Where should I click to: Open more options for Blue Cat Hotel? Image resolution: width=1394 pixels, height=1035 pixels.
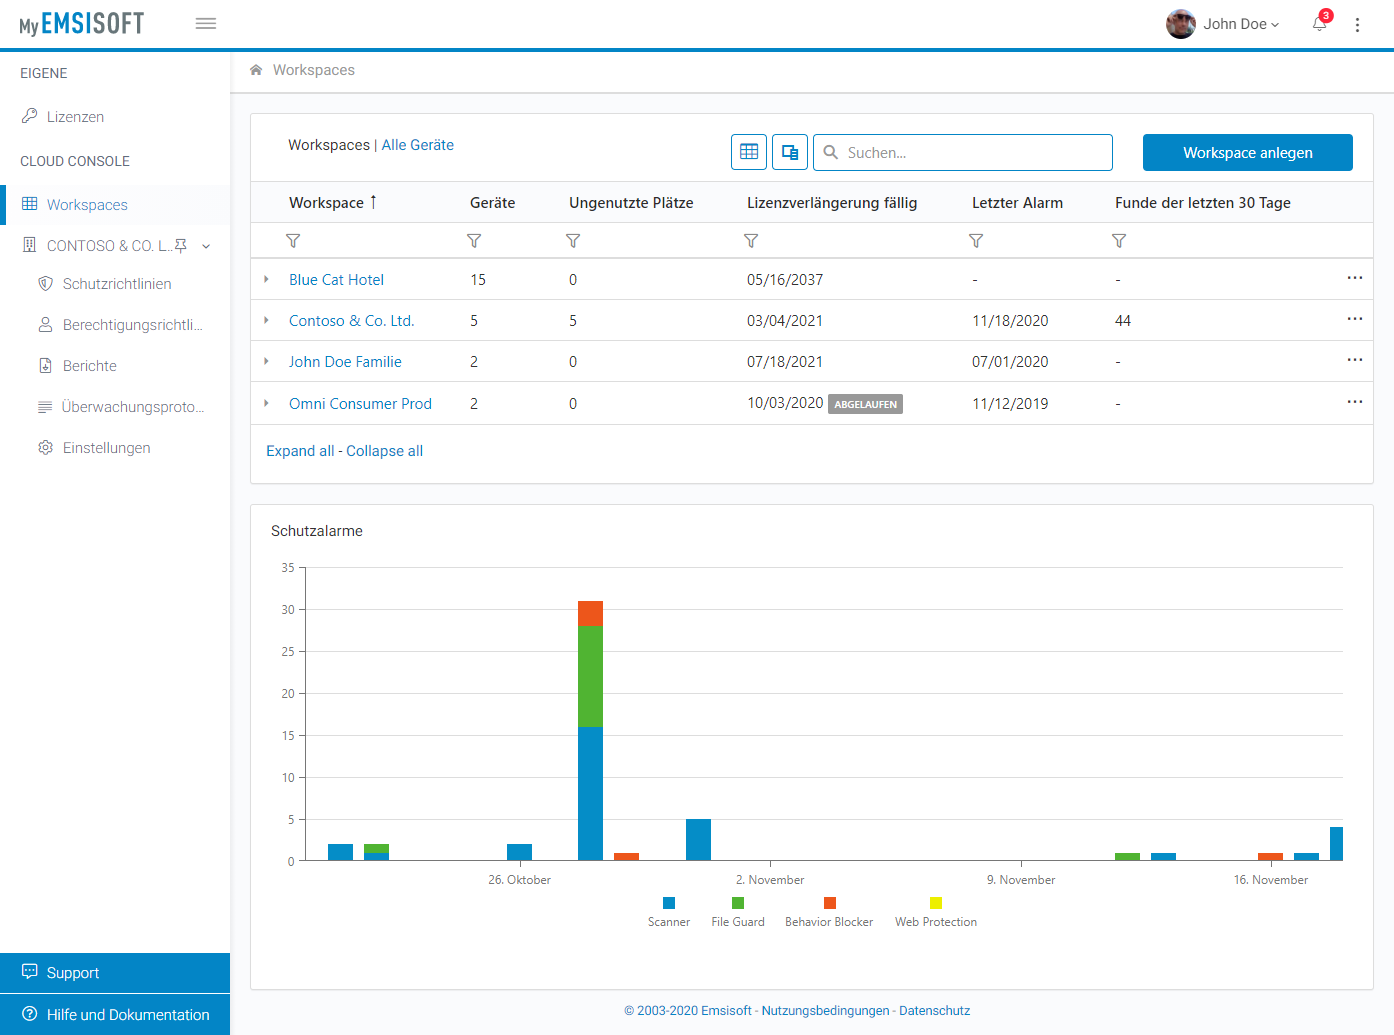tap(1355, 278)
